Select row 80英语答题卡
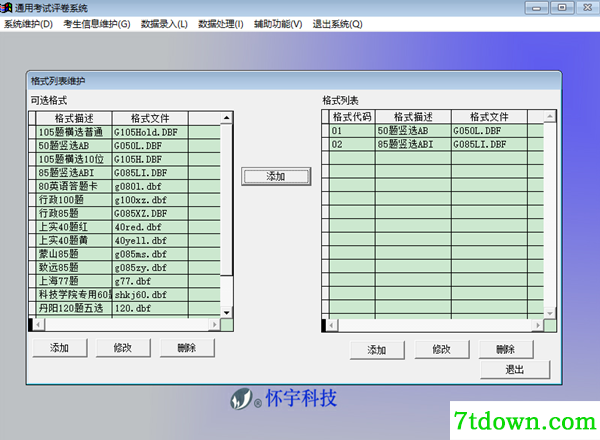 74,186
